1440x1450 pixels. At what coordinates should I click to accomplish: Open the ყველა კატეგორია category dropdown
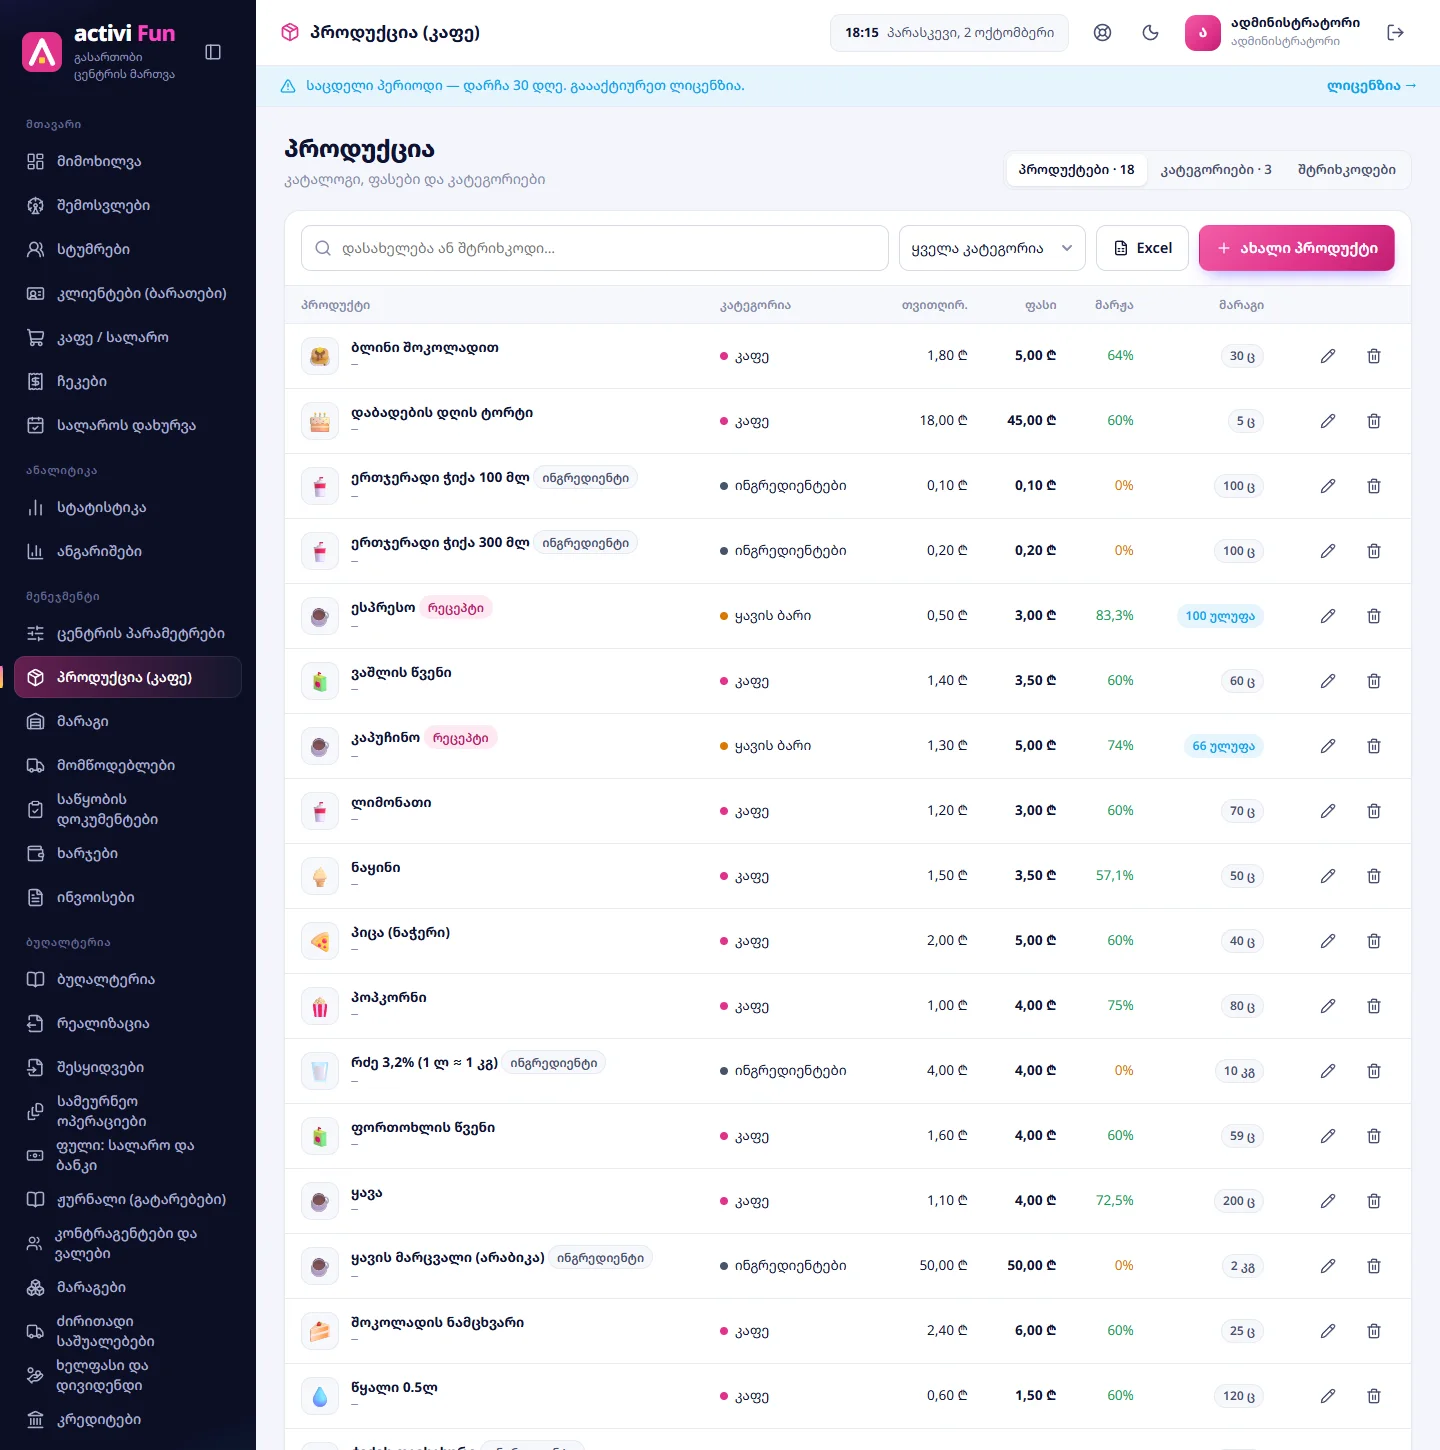(993, 248)
